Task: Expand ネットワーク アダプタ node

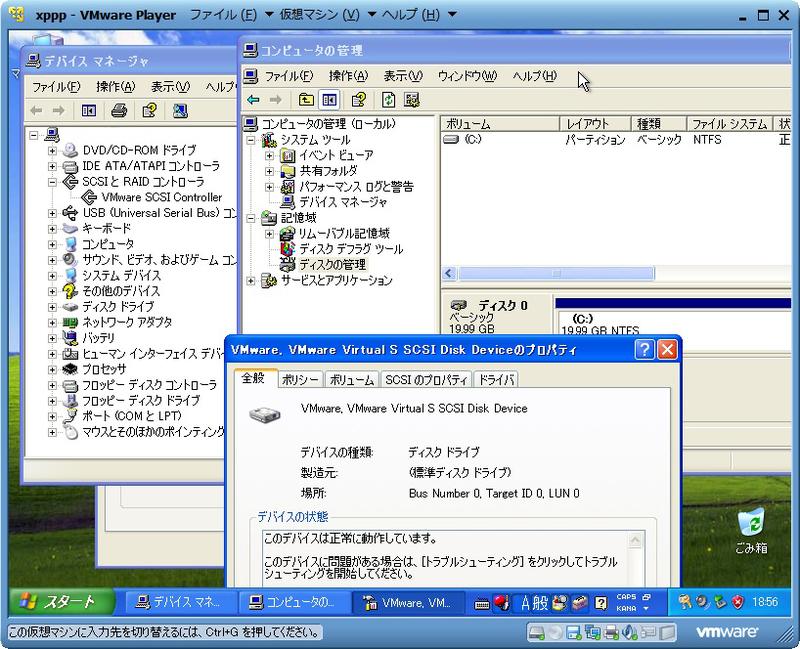Action: pyautogui.click(x=52, y=322)
